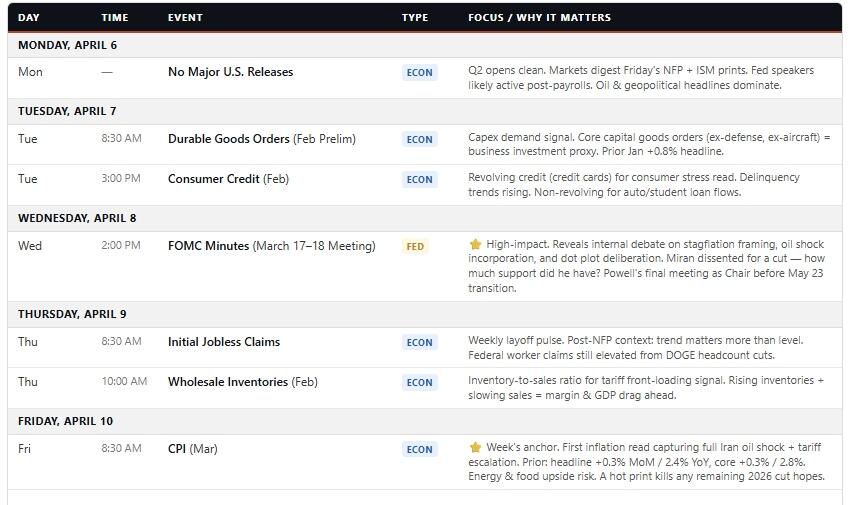Image resolution: width=855 pixels, height=505 pixels.
Task: Click ECON badge for Wholesale Inventories
Action: tap(419, 382)
